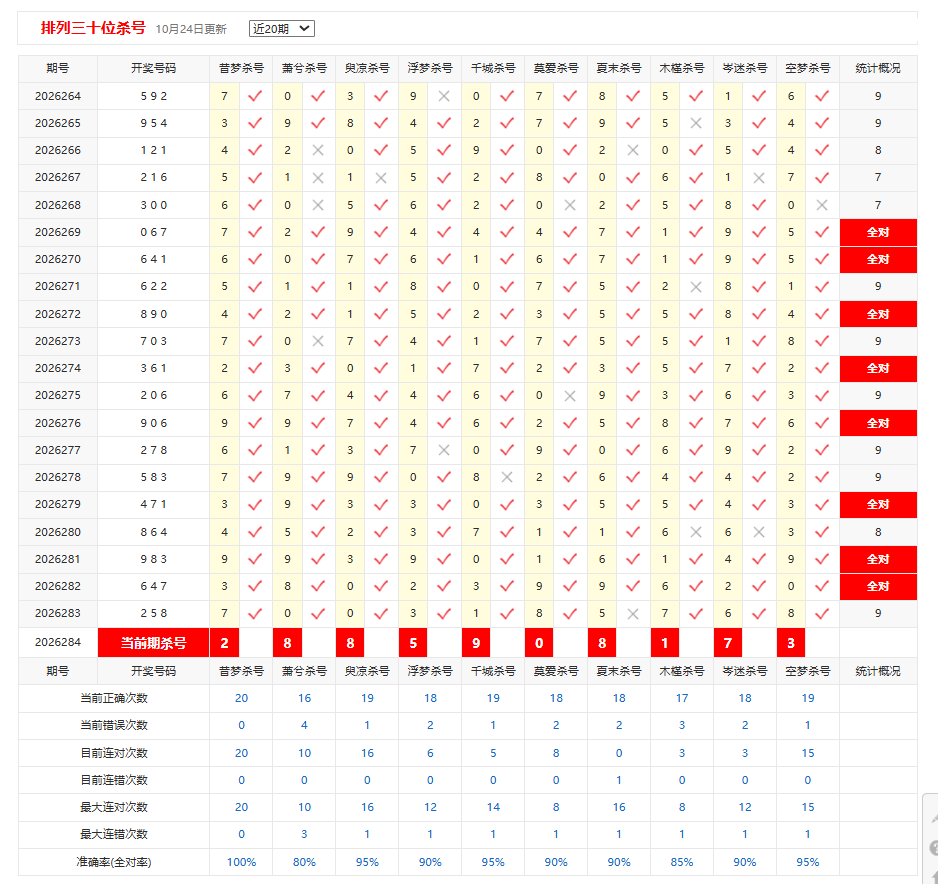Click the gray X mark for 夏末杀号 in row 2026266
The image size is (938, 884).
tap(633, 150)
